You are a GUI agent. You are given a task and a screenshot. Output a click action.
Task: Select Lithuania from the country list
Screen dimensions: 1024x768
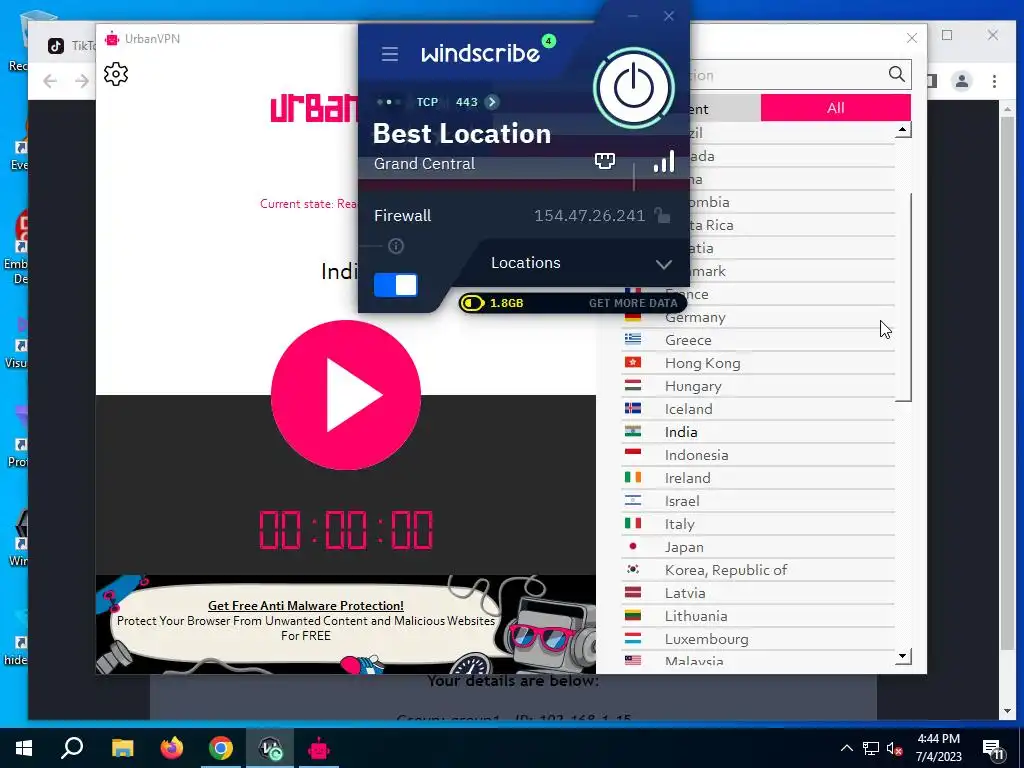(758, 616)
